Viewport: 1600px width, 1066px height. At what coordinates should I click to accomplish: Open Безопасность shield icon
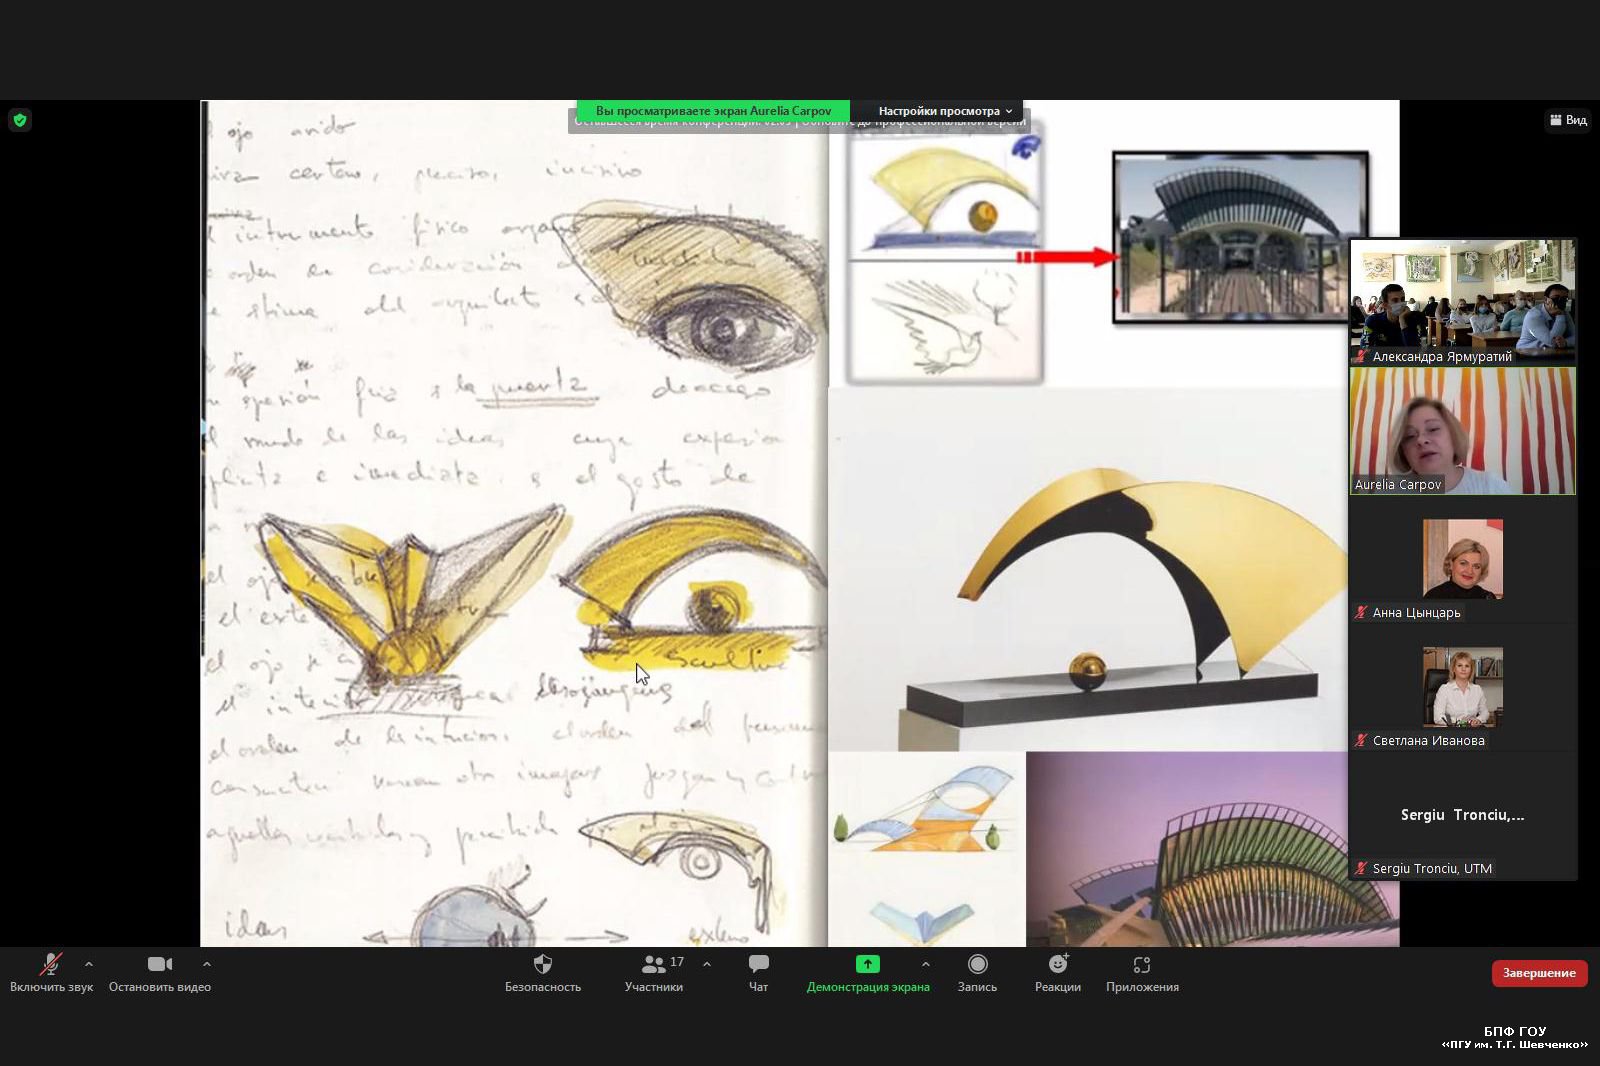pyautogui.click(x=543, y=964)
